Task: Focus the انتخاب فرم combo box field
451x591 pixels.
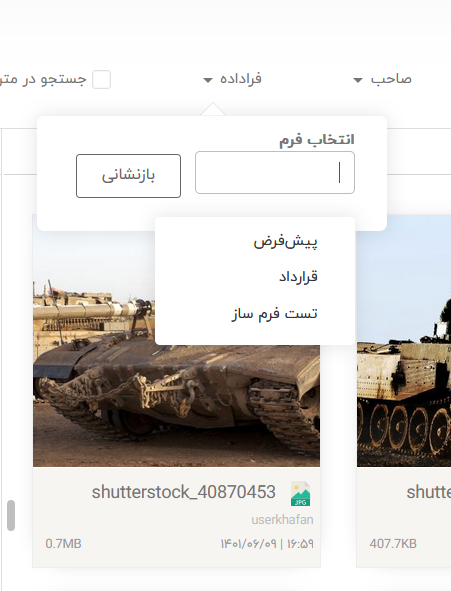Action: click(275, 173)
